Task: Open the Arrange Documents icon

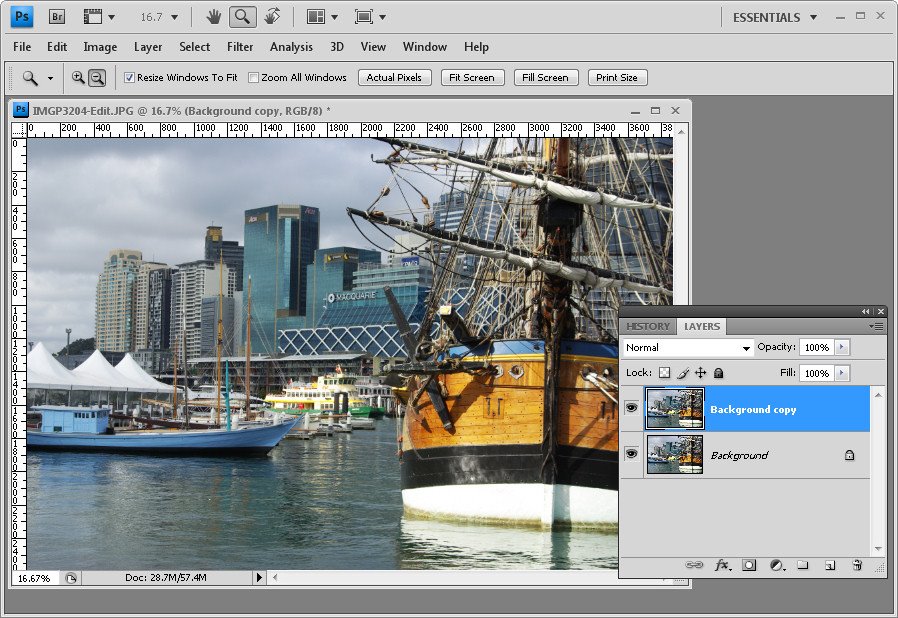Action: click(316, 17)
